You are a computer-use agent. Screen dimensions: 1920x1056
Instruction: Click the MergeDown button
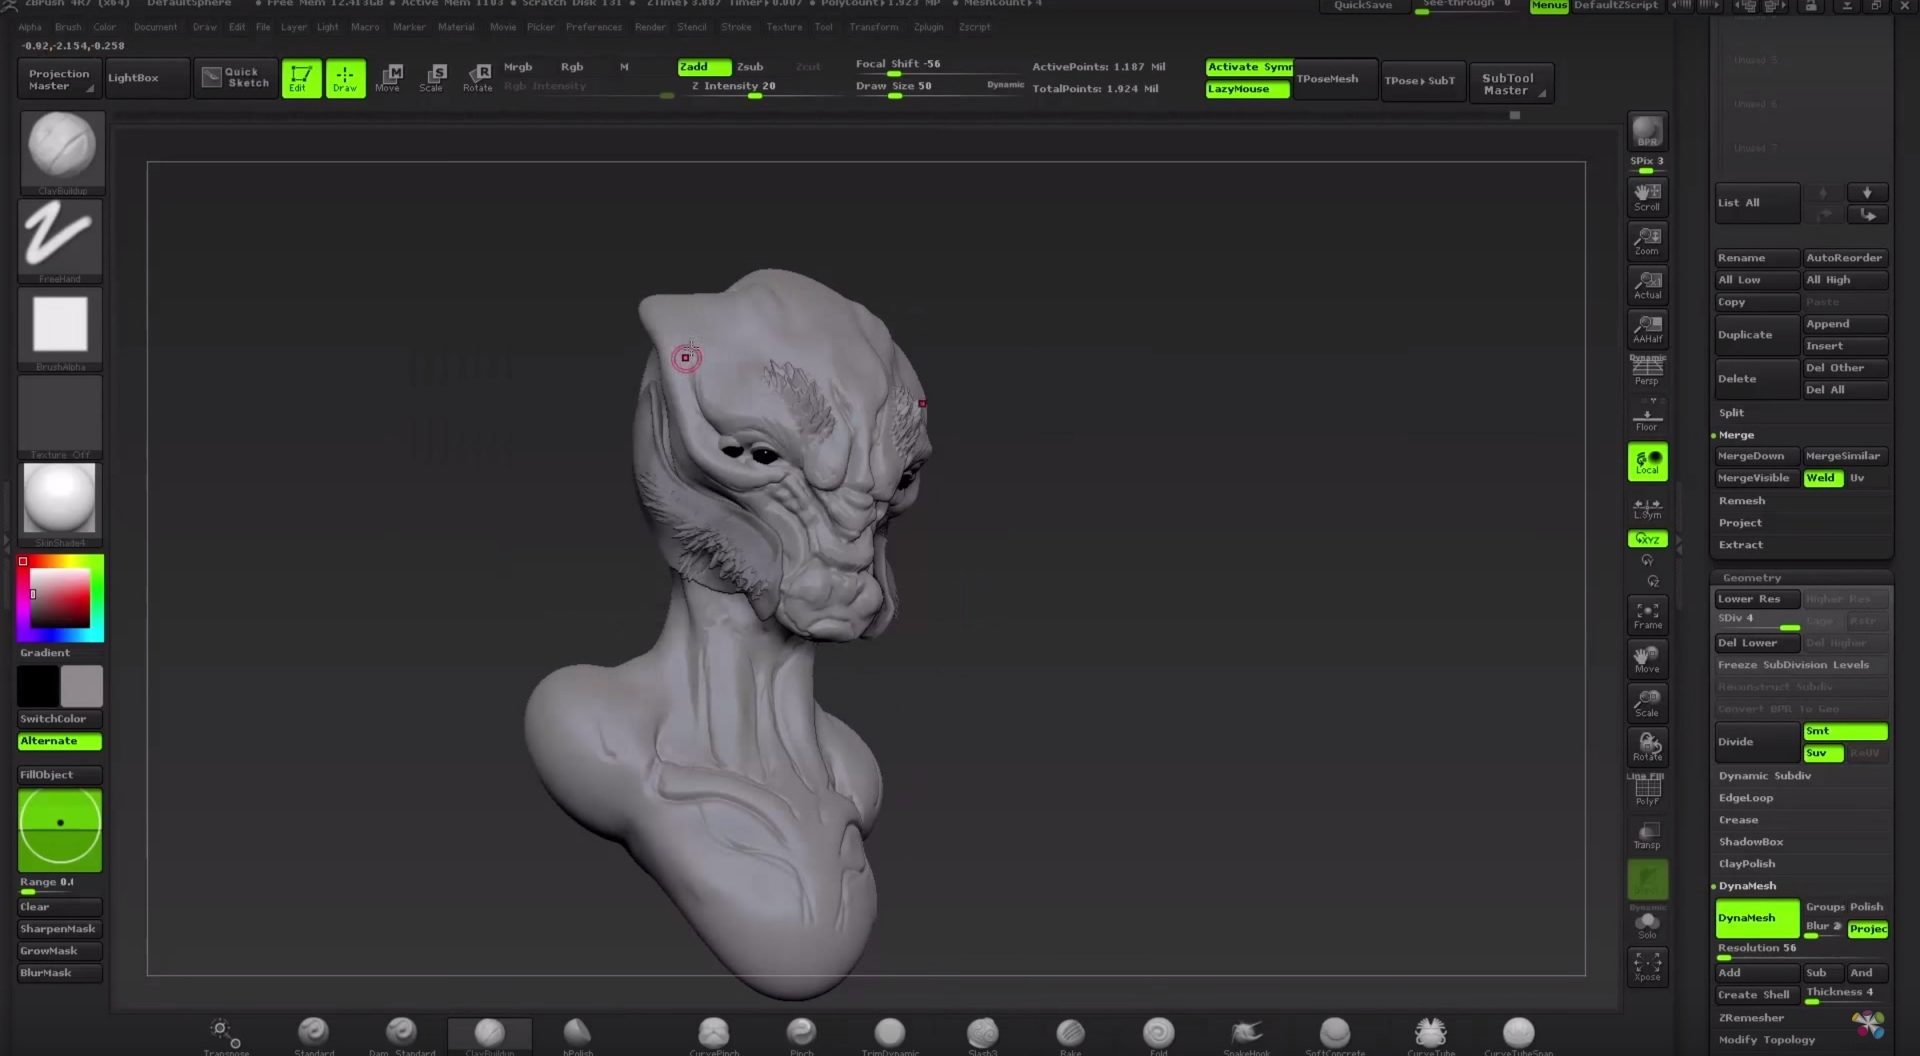(1757, 456)
